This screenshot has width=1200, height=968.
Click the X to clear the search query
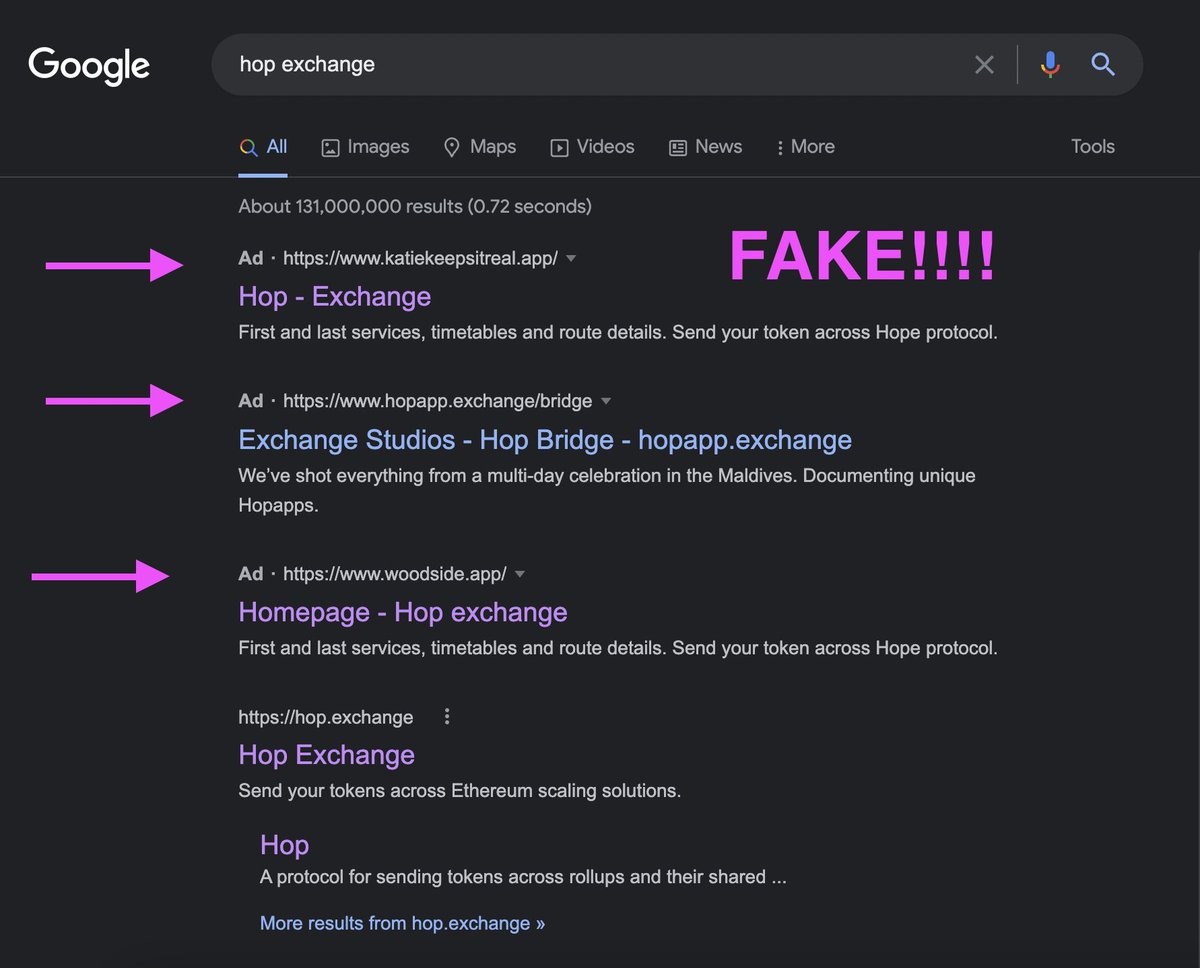(984, 64)
